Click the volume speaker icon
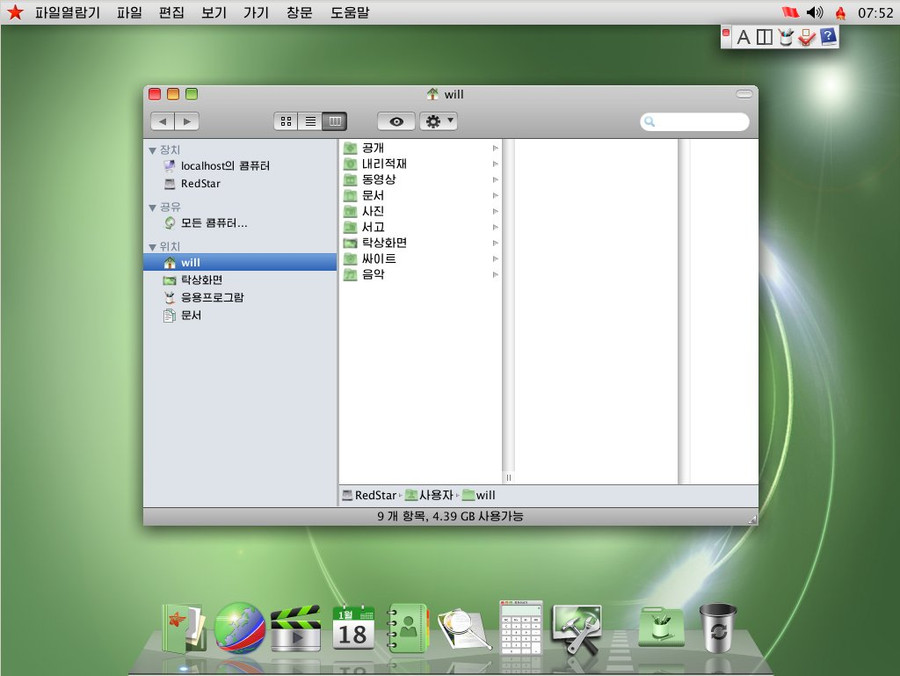 (814, 12)
